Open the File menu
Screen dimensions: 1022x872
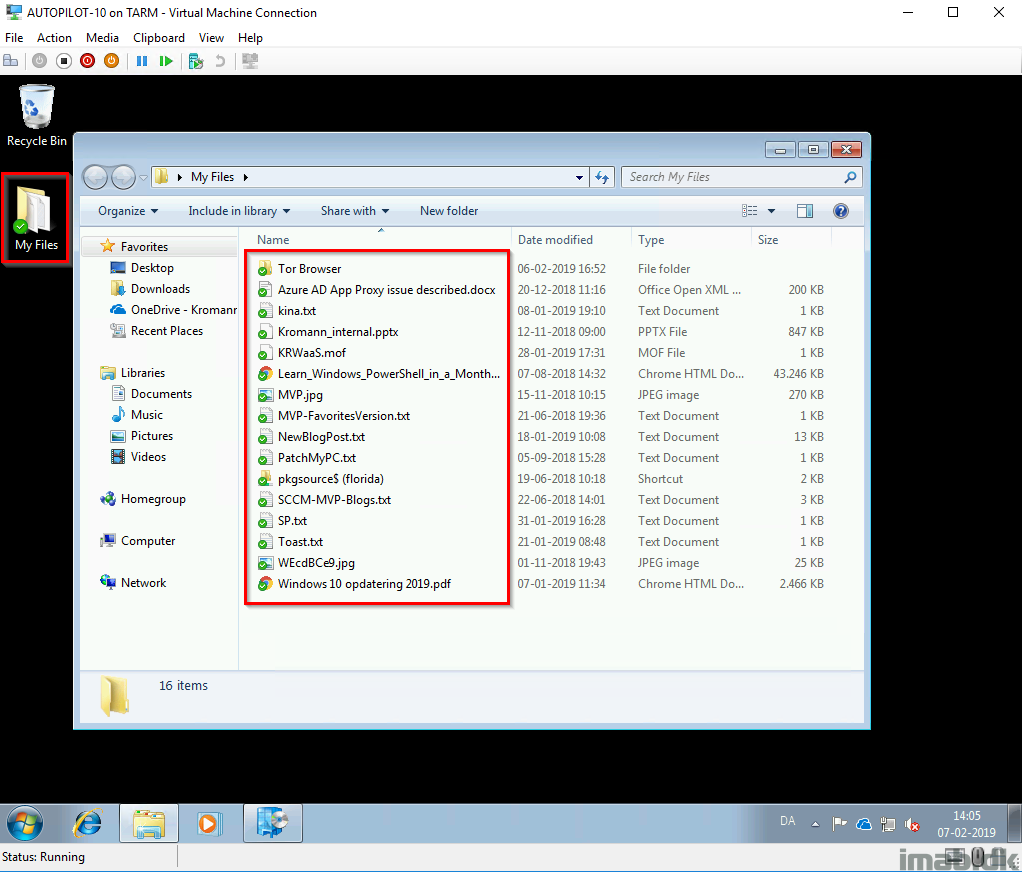coord(14,38)
